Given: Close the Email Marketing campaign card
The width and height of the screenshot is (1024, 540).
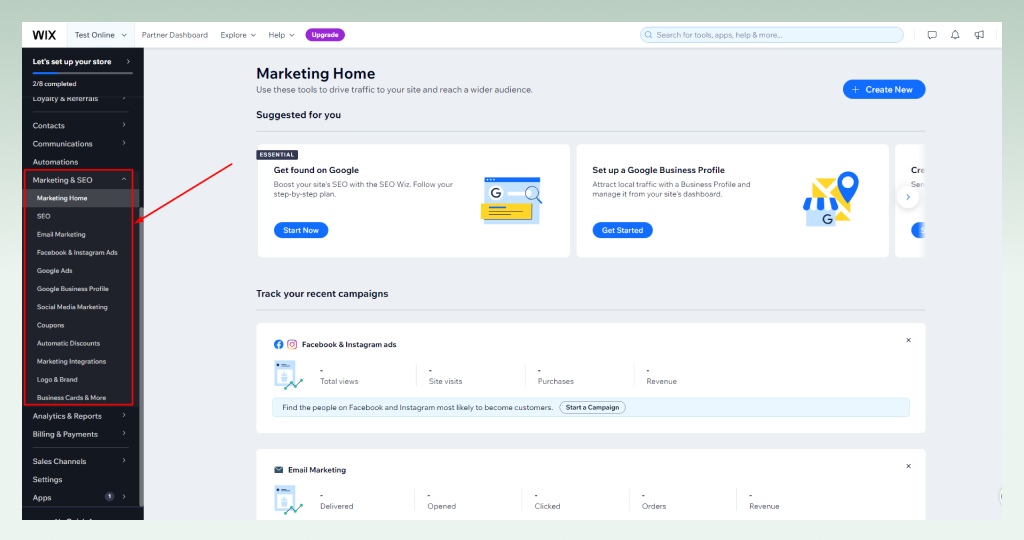Looking at the screenshot, I should coord(908,466).
